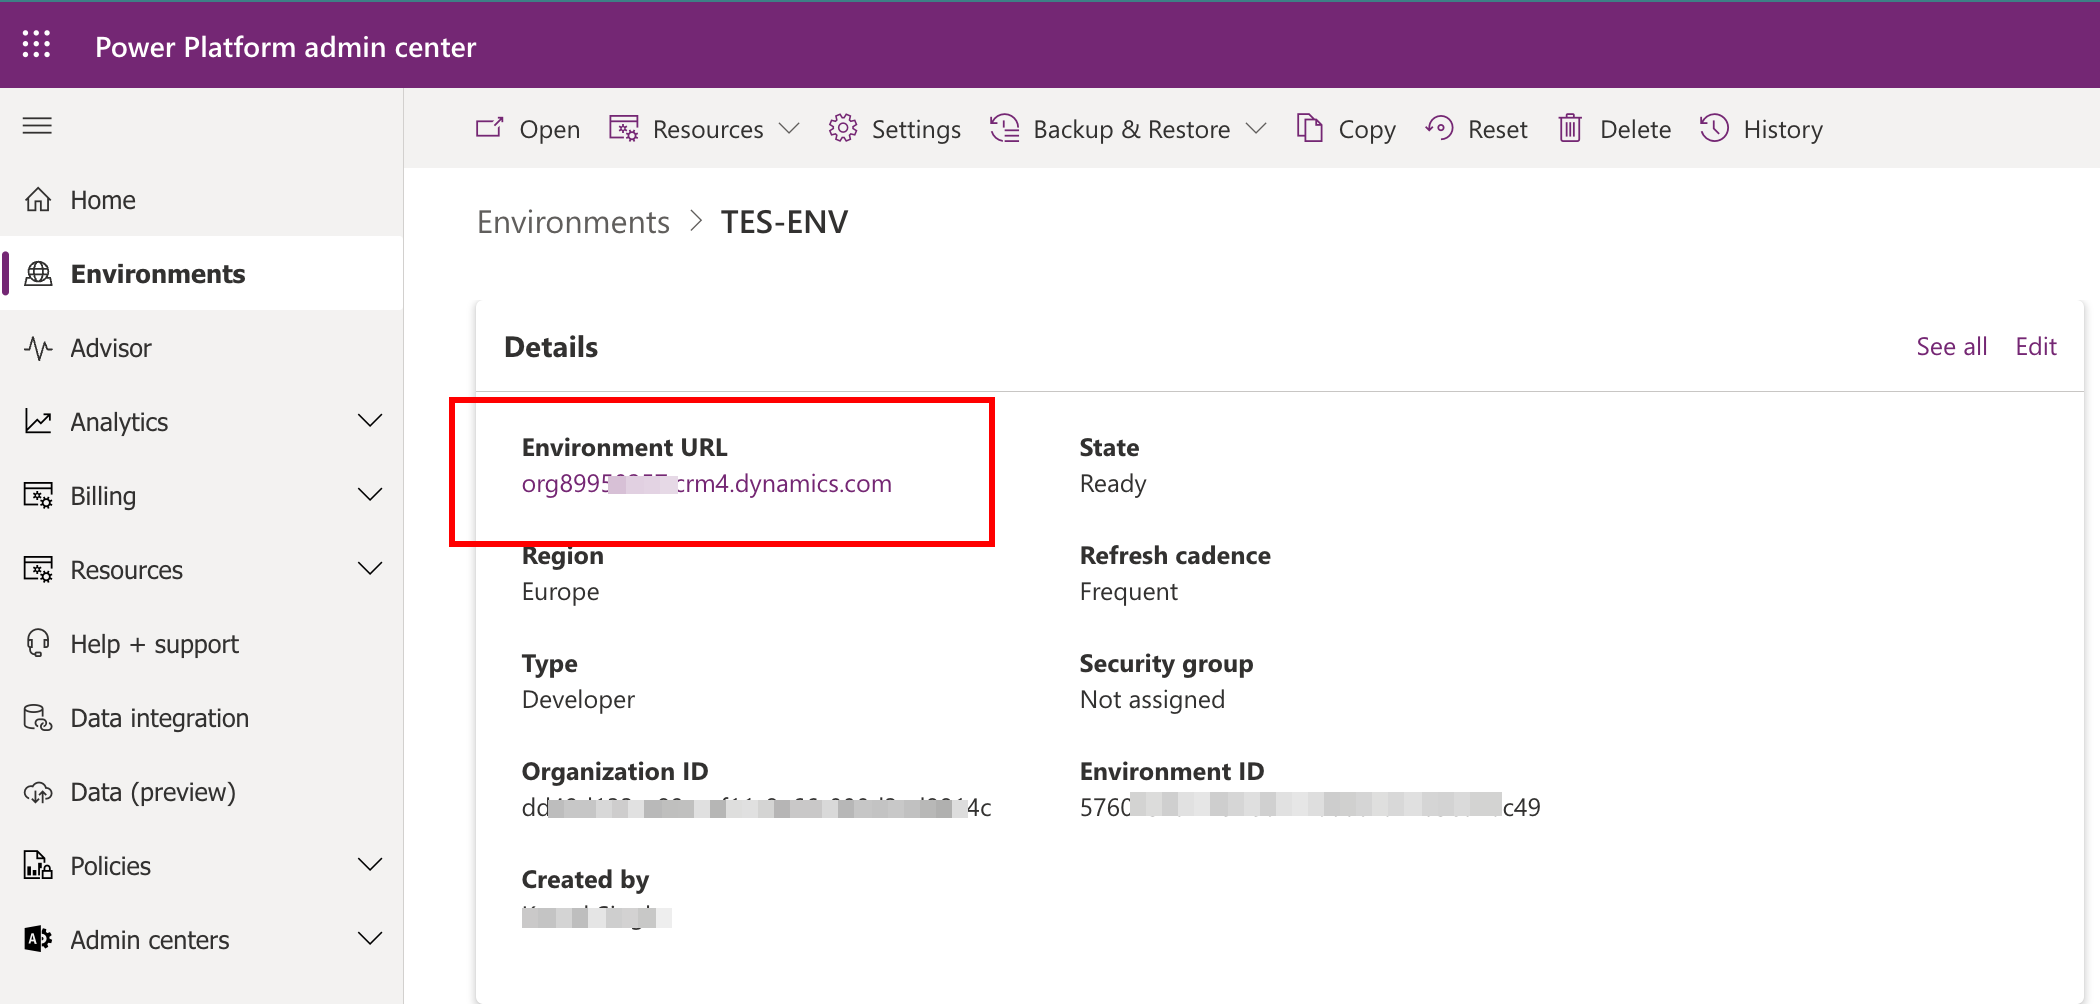Click the Frequent refresh cadence value
Viewport: 2100px width, 1004px height.
click(x=1129, y=592)
